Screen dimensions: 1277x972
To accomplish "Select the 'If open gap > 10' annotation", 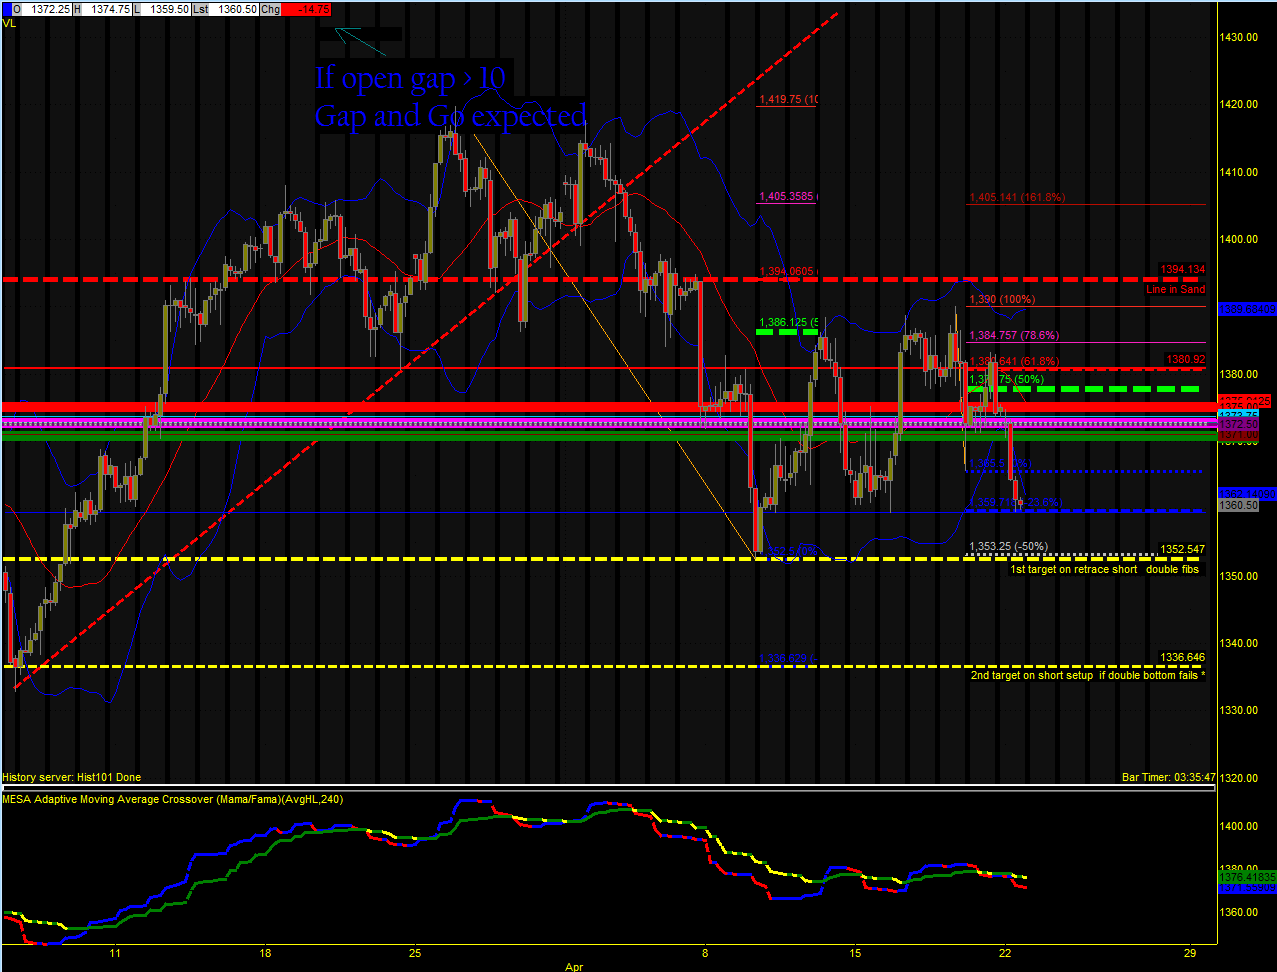I will click(x=410, y=77).
